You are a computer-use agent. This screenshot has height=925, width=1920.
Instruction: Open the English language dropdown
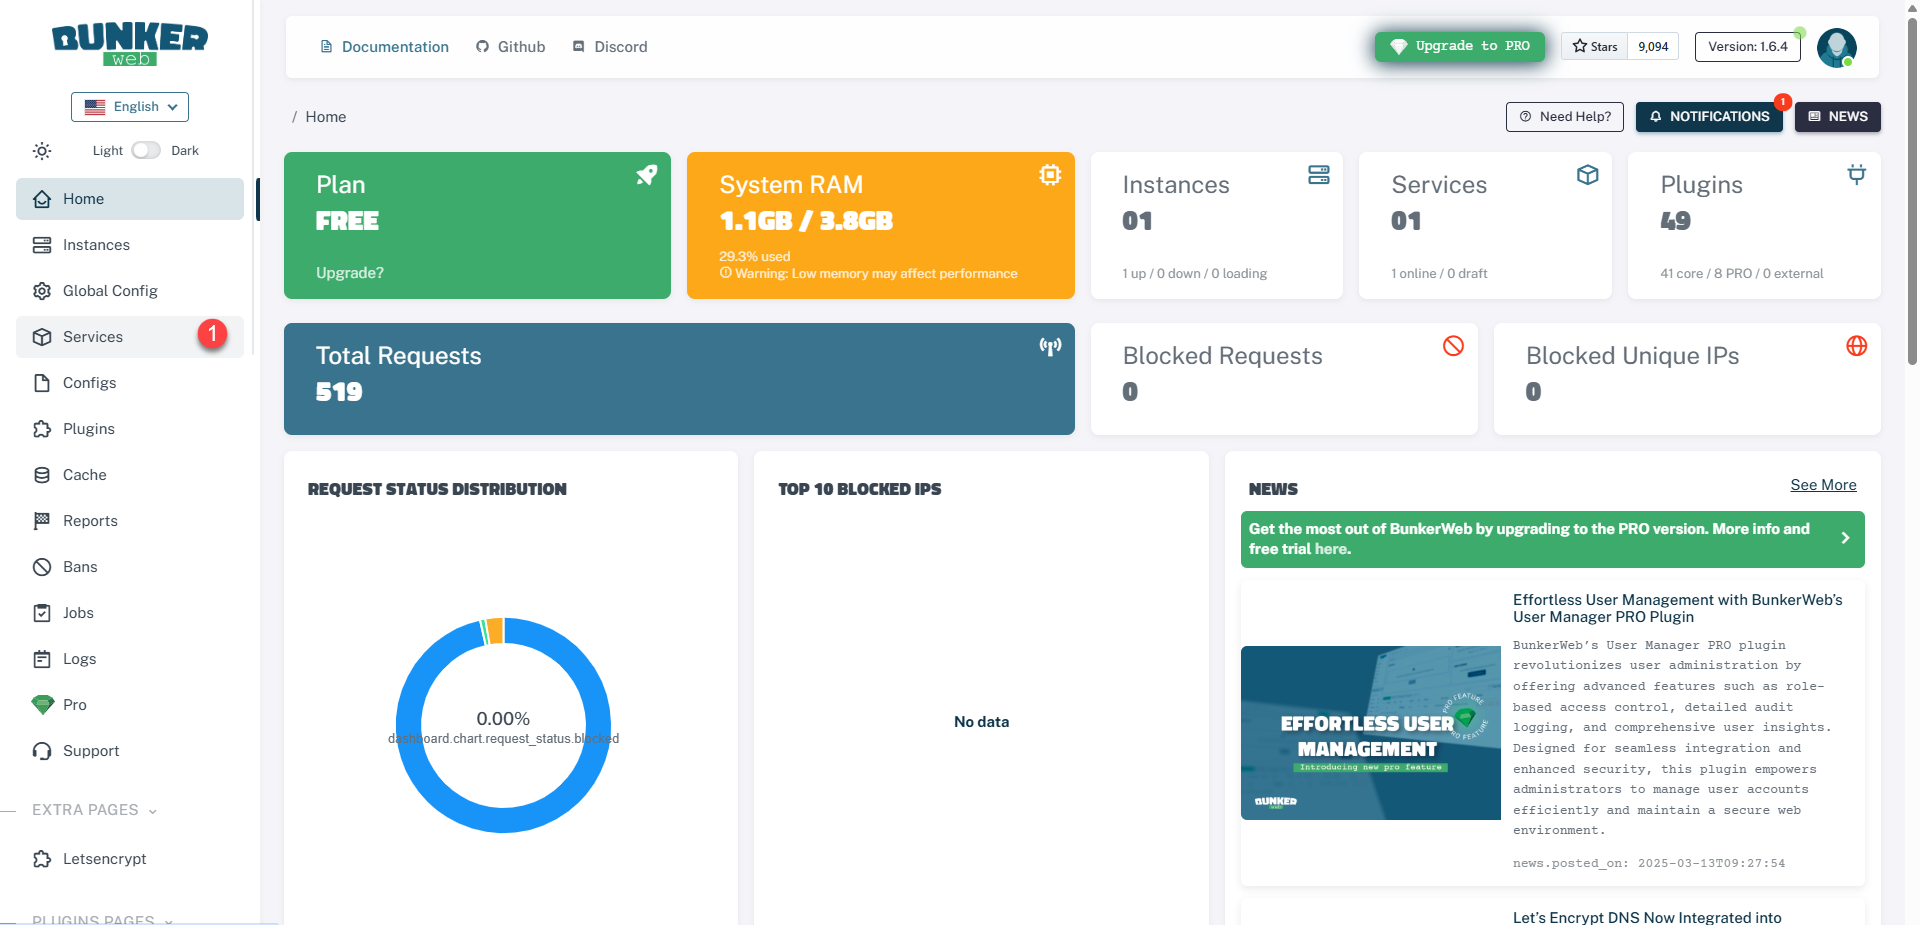pos(130,107)
